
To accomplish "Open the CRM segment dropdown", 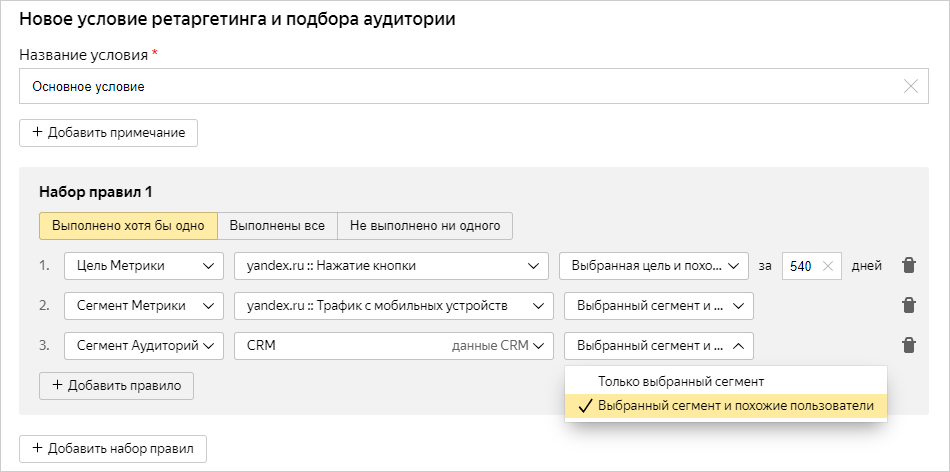I will tap(393, 345).
